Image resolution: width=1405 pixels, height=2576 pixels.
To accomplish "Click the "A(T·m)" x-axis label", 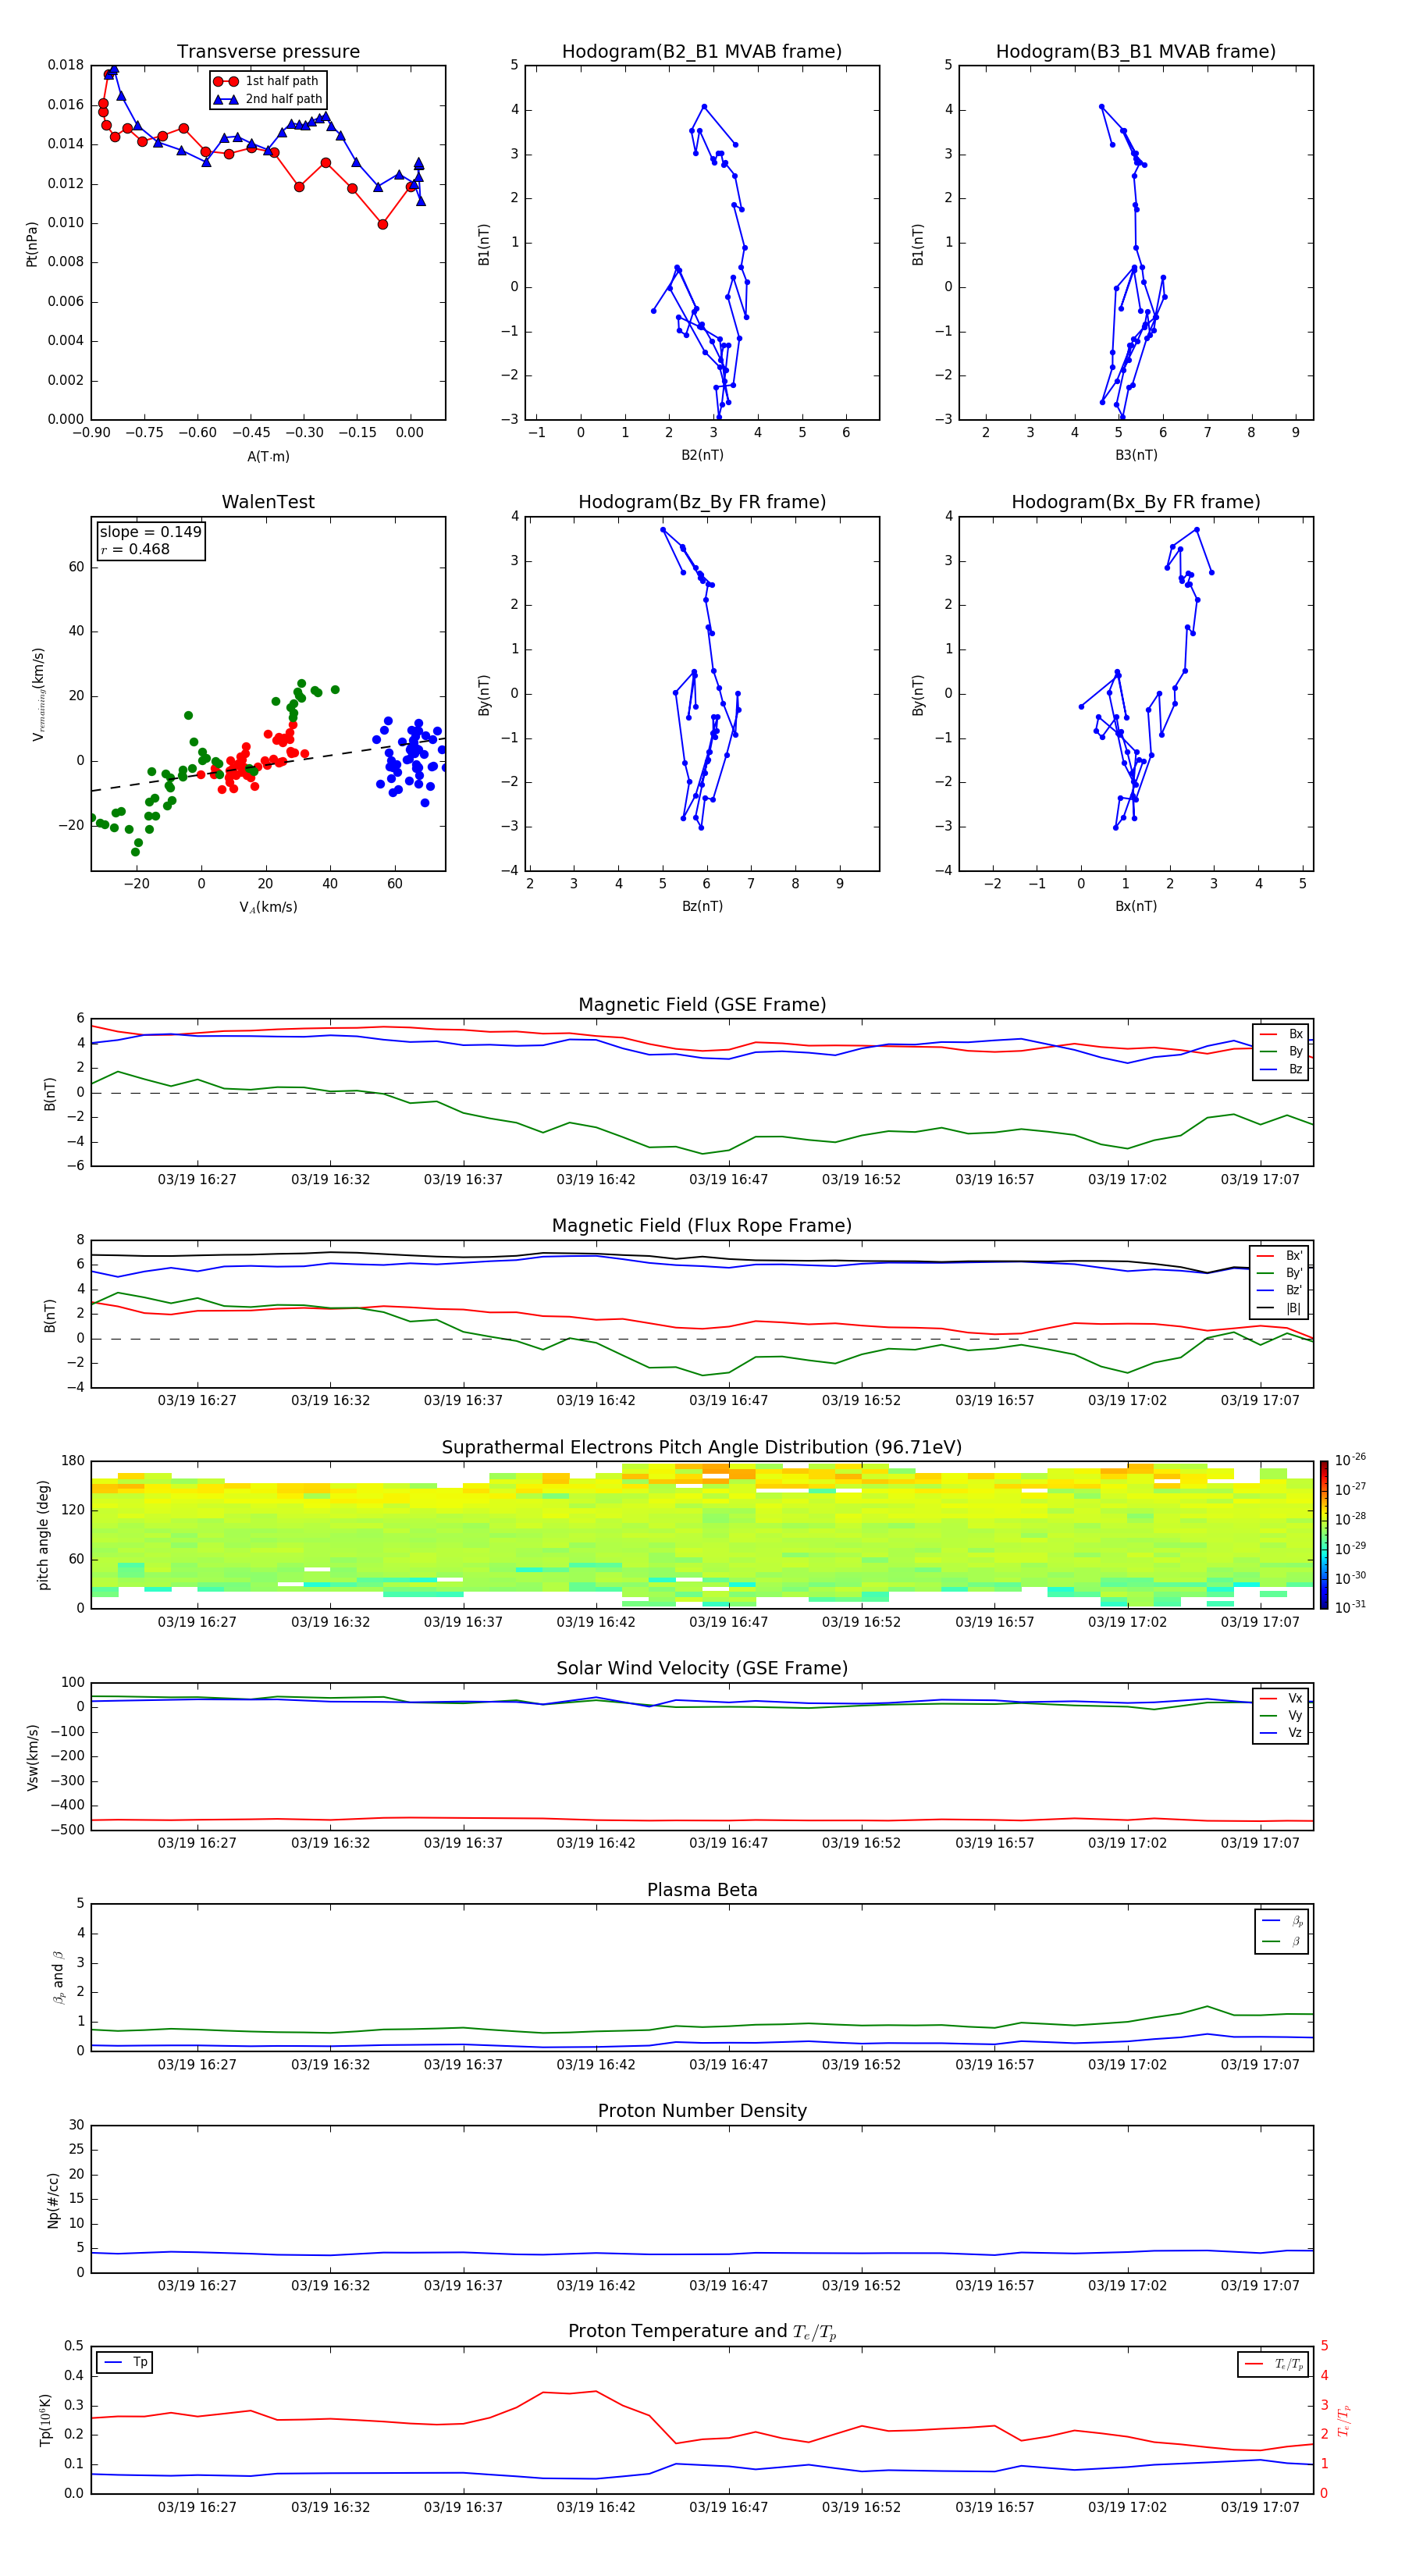I will (268, 457).
